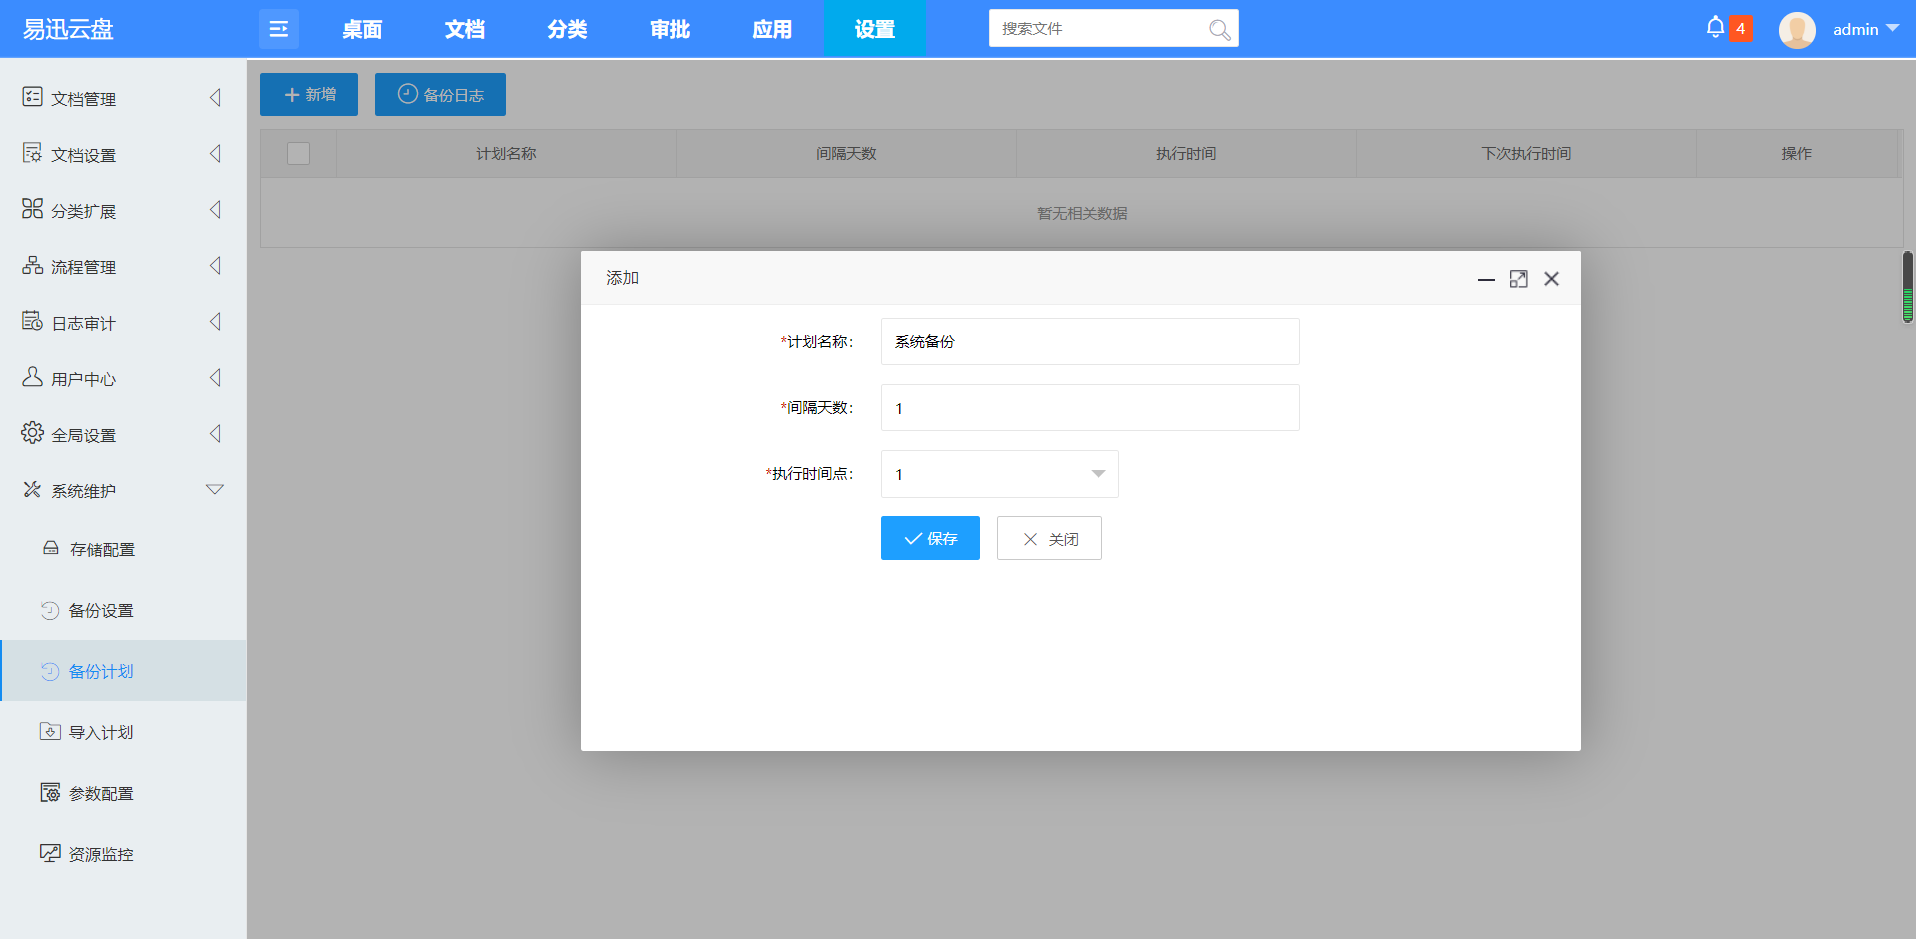This screenshot has height=939, width=1916.
Task: Expand the 文档管理 arrow
Action: [x=215, y=97]
